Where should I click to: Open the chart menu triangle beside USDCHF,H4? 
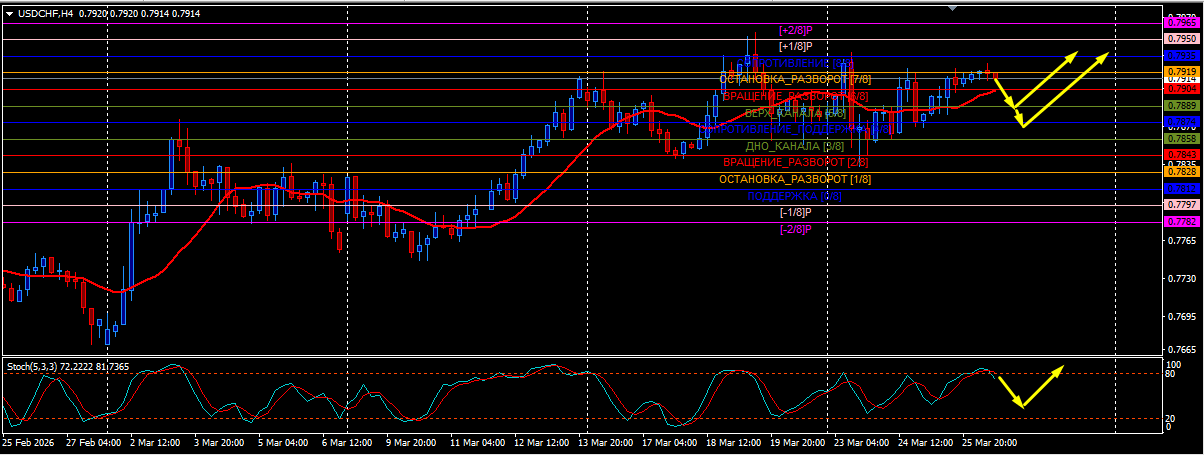[9, 14]
